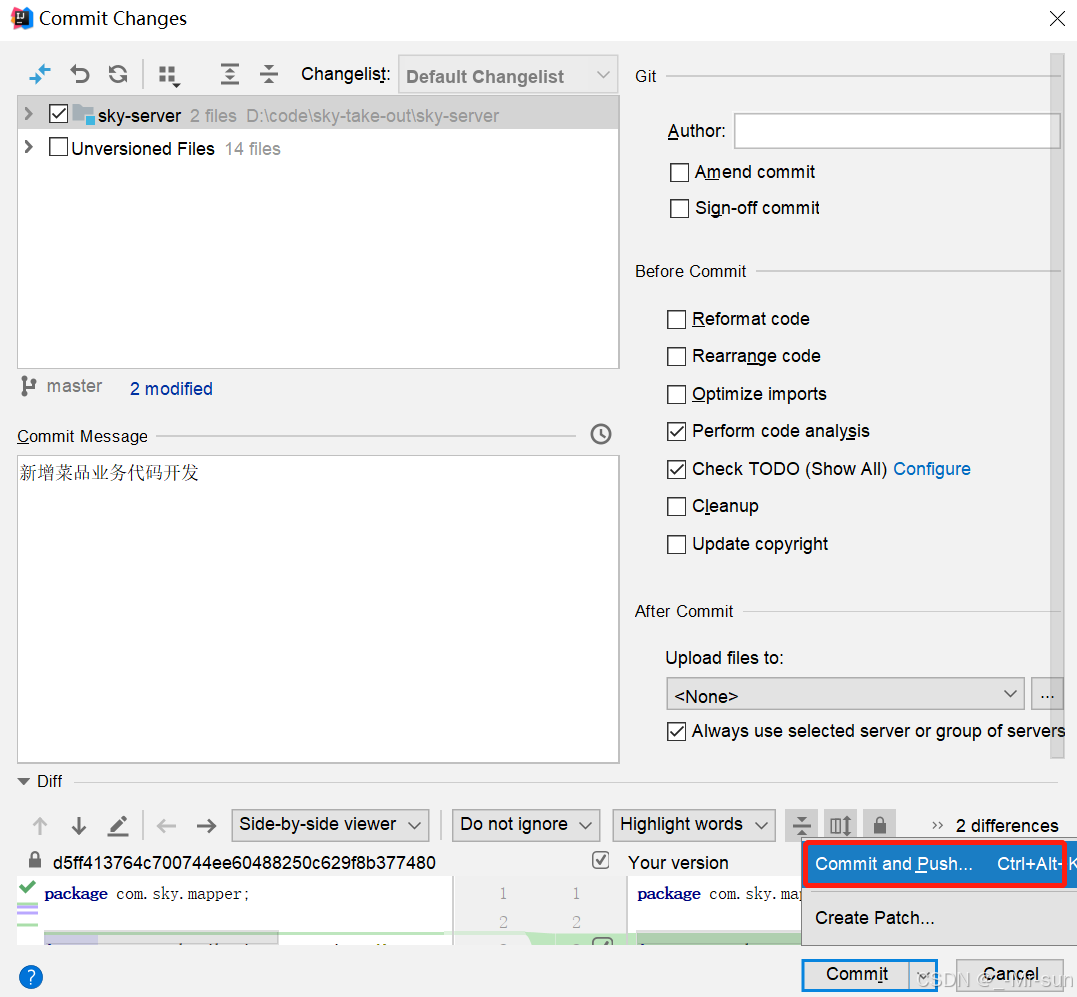Close the Commit Changes dialog
The height and width of the screenshot is (997, 1077).
[x=1058, y=19]
